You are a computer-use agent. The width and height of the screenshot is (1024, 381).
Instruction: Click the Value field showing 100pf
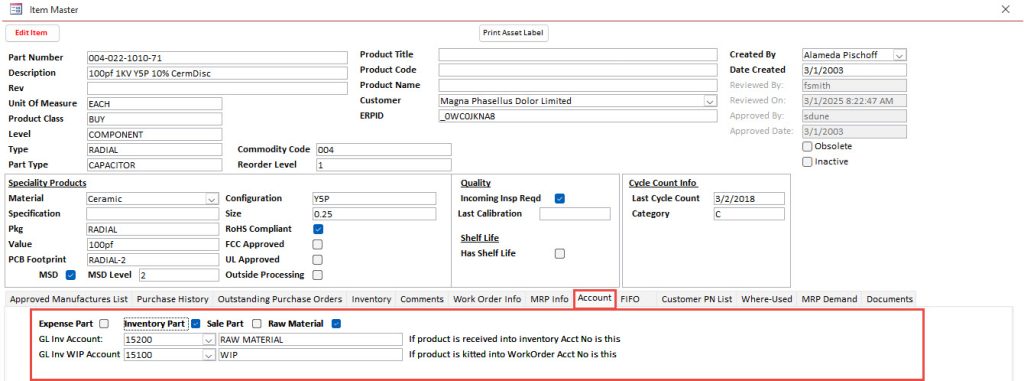point(153,244)
